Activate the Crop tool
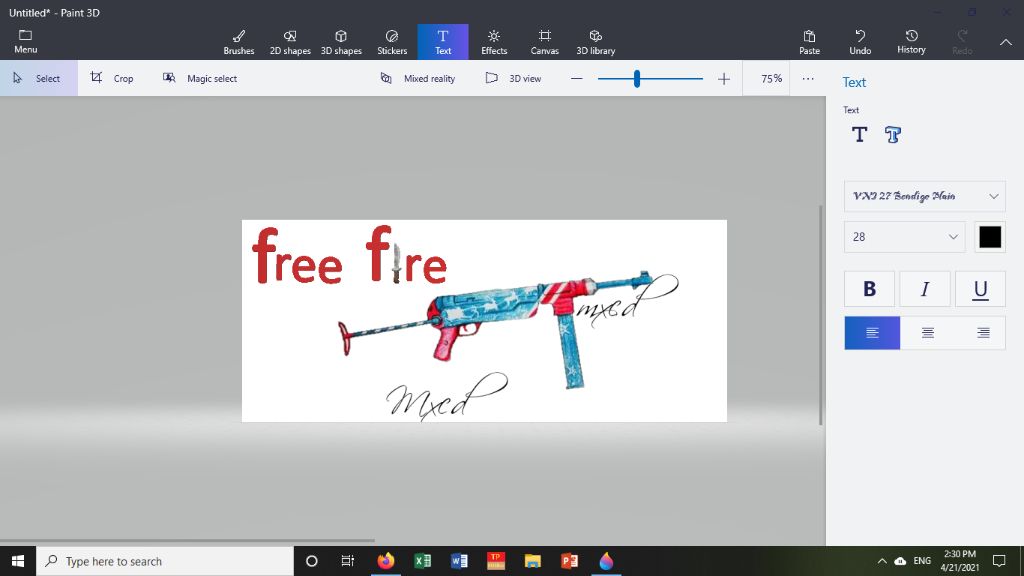Image resolution: width=1024 pixels, height=576 pixels. click(x=112, y=78)
